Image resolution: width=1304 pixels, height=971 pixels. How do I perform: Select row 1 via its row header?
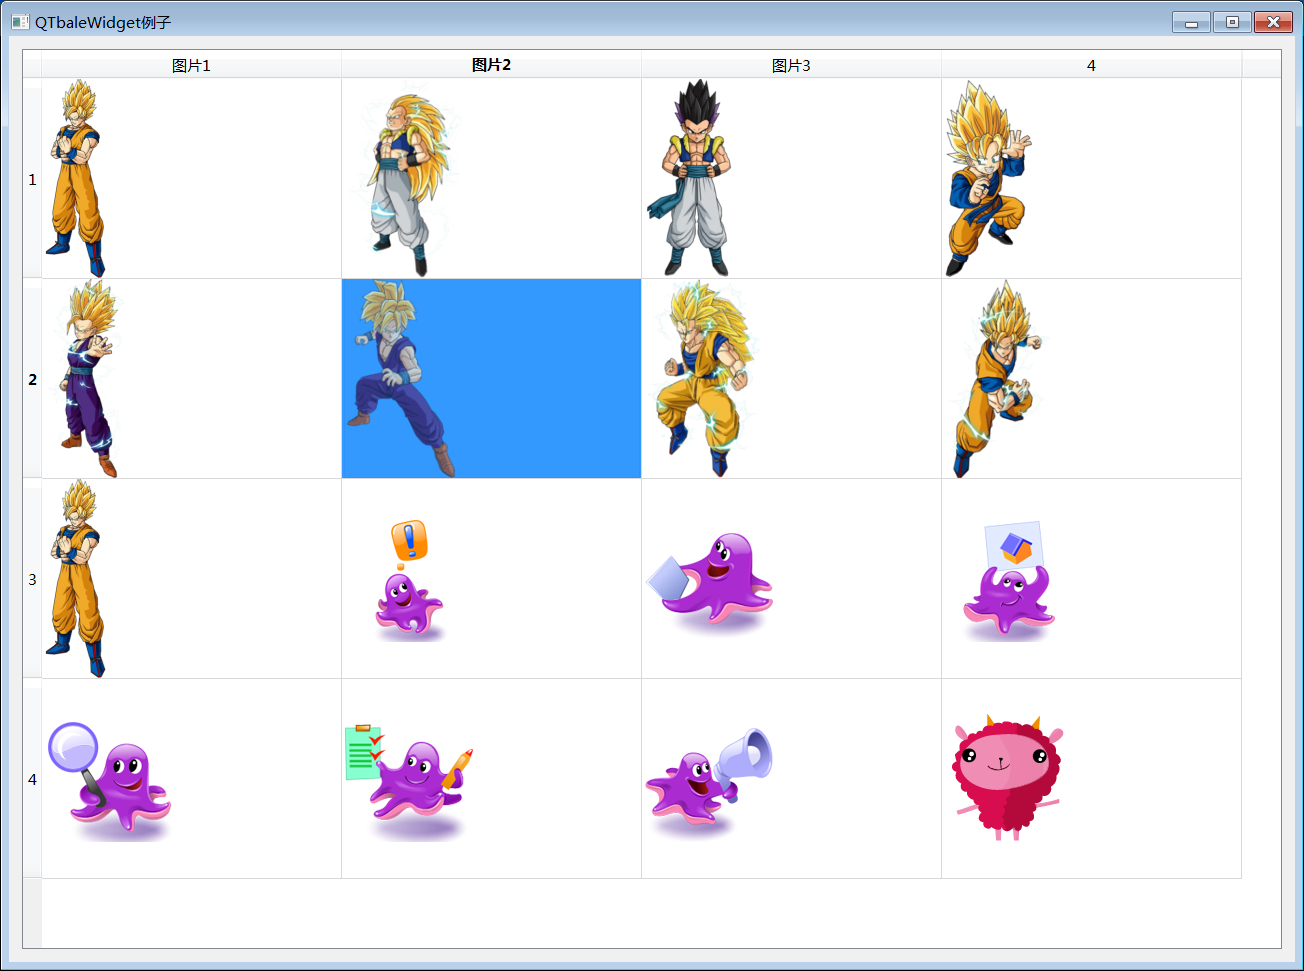[x=32, y=179]
